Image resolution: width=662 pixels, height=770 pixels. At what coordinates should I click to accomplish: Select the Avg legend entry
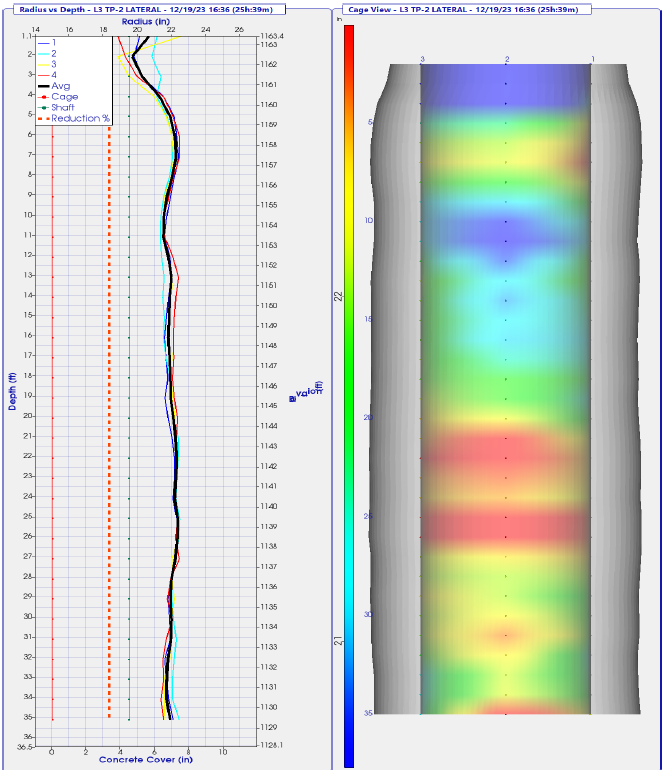point(54,86)
